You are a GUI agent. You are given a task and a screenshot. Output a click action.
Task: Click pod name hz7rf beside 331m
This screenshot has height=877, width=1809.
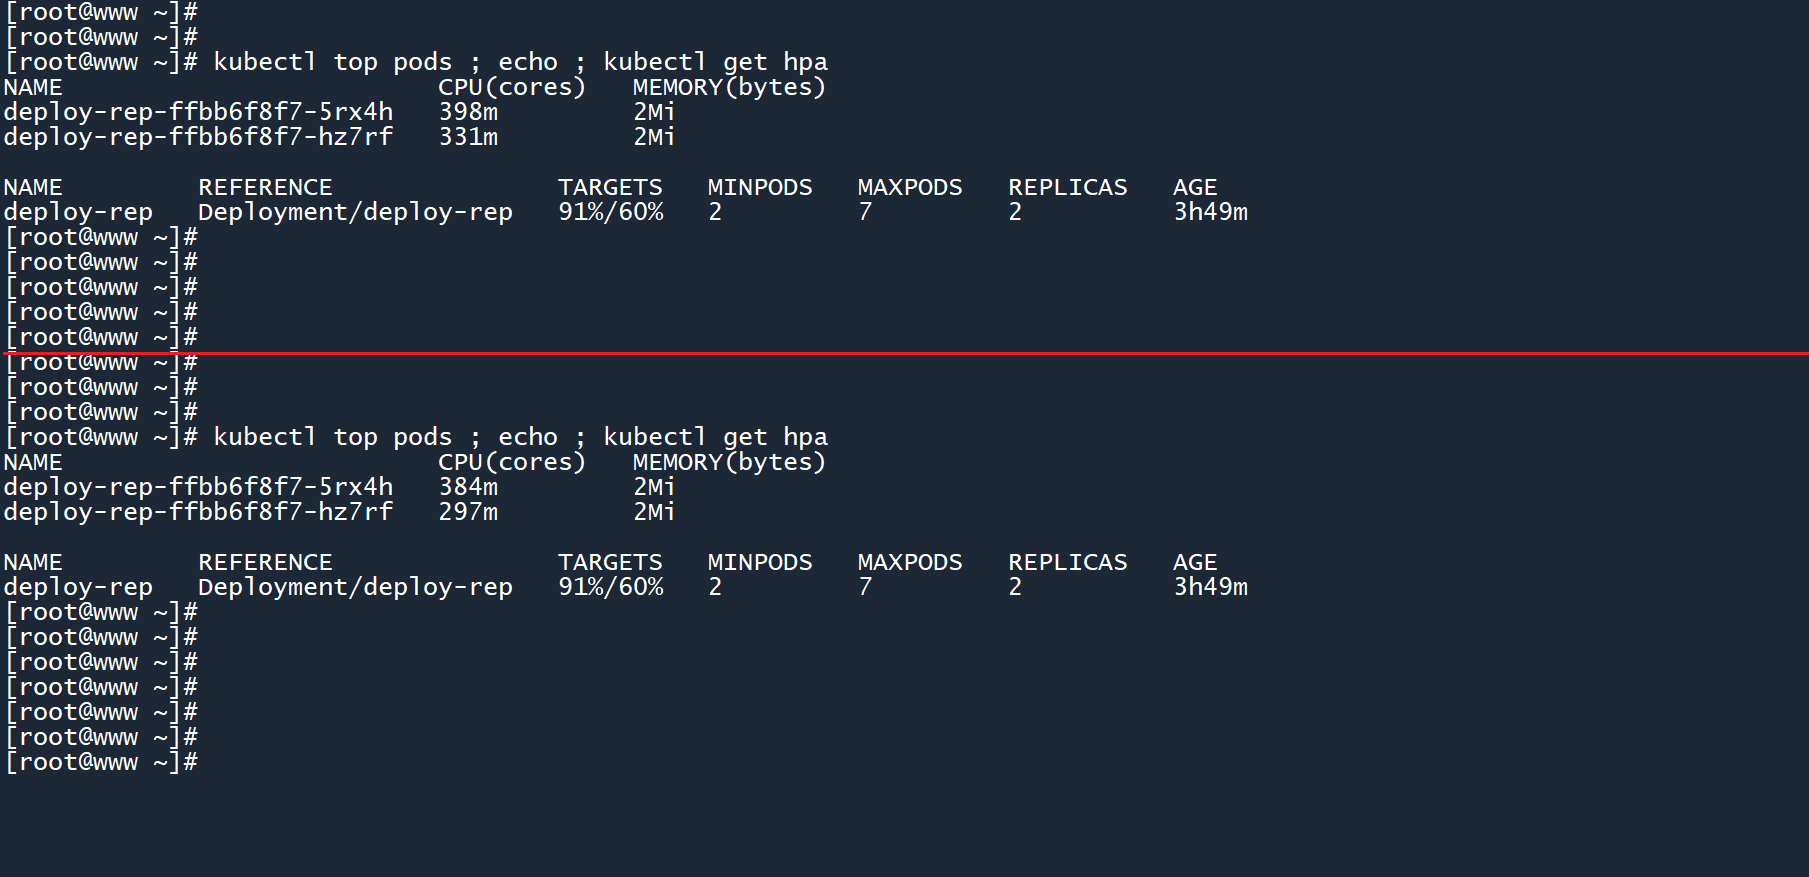[x=198, y=137]
